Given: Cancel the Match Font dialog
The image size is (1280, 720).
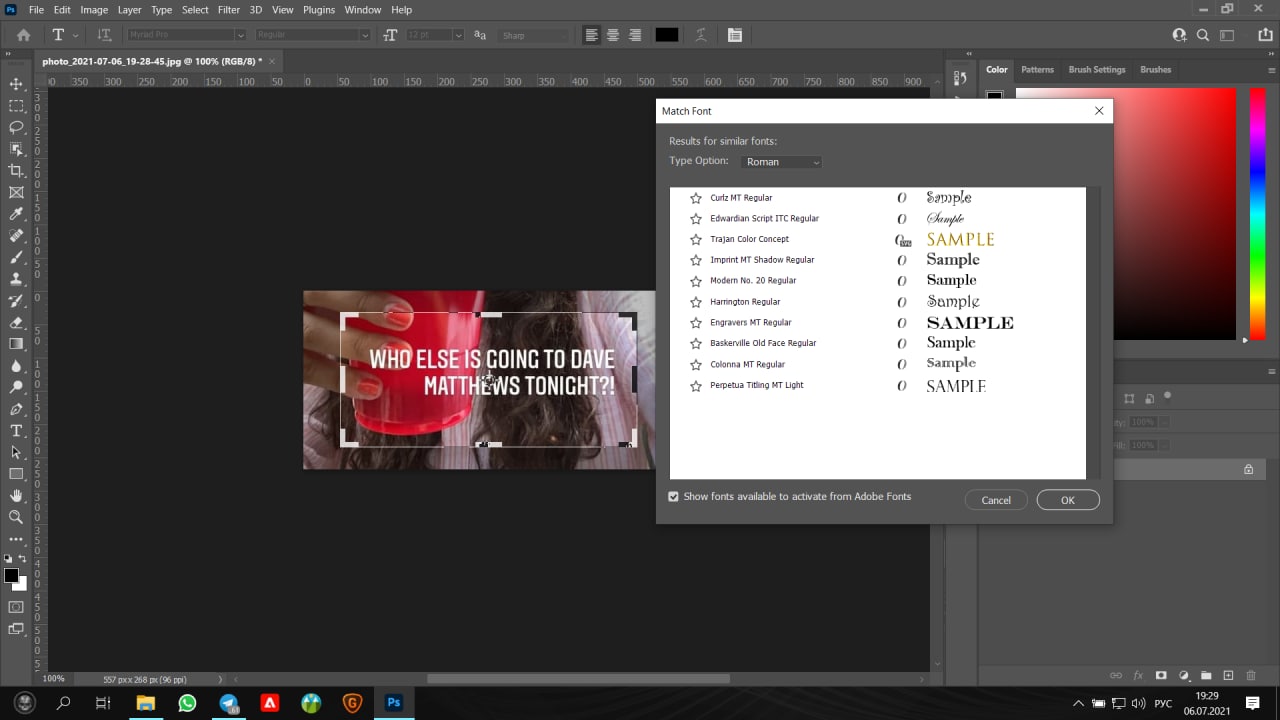Looking at the screenshot, I should [995, 500].
